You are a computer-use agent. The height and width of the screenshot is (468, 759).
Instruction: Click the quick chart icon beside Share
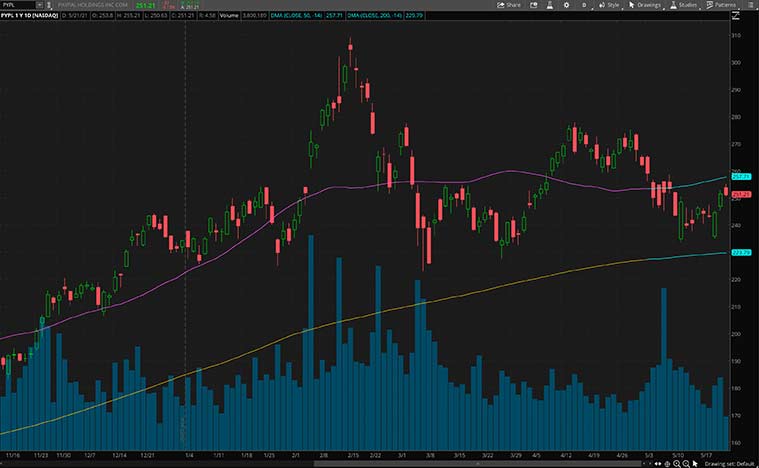coord(536,5)
